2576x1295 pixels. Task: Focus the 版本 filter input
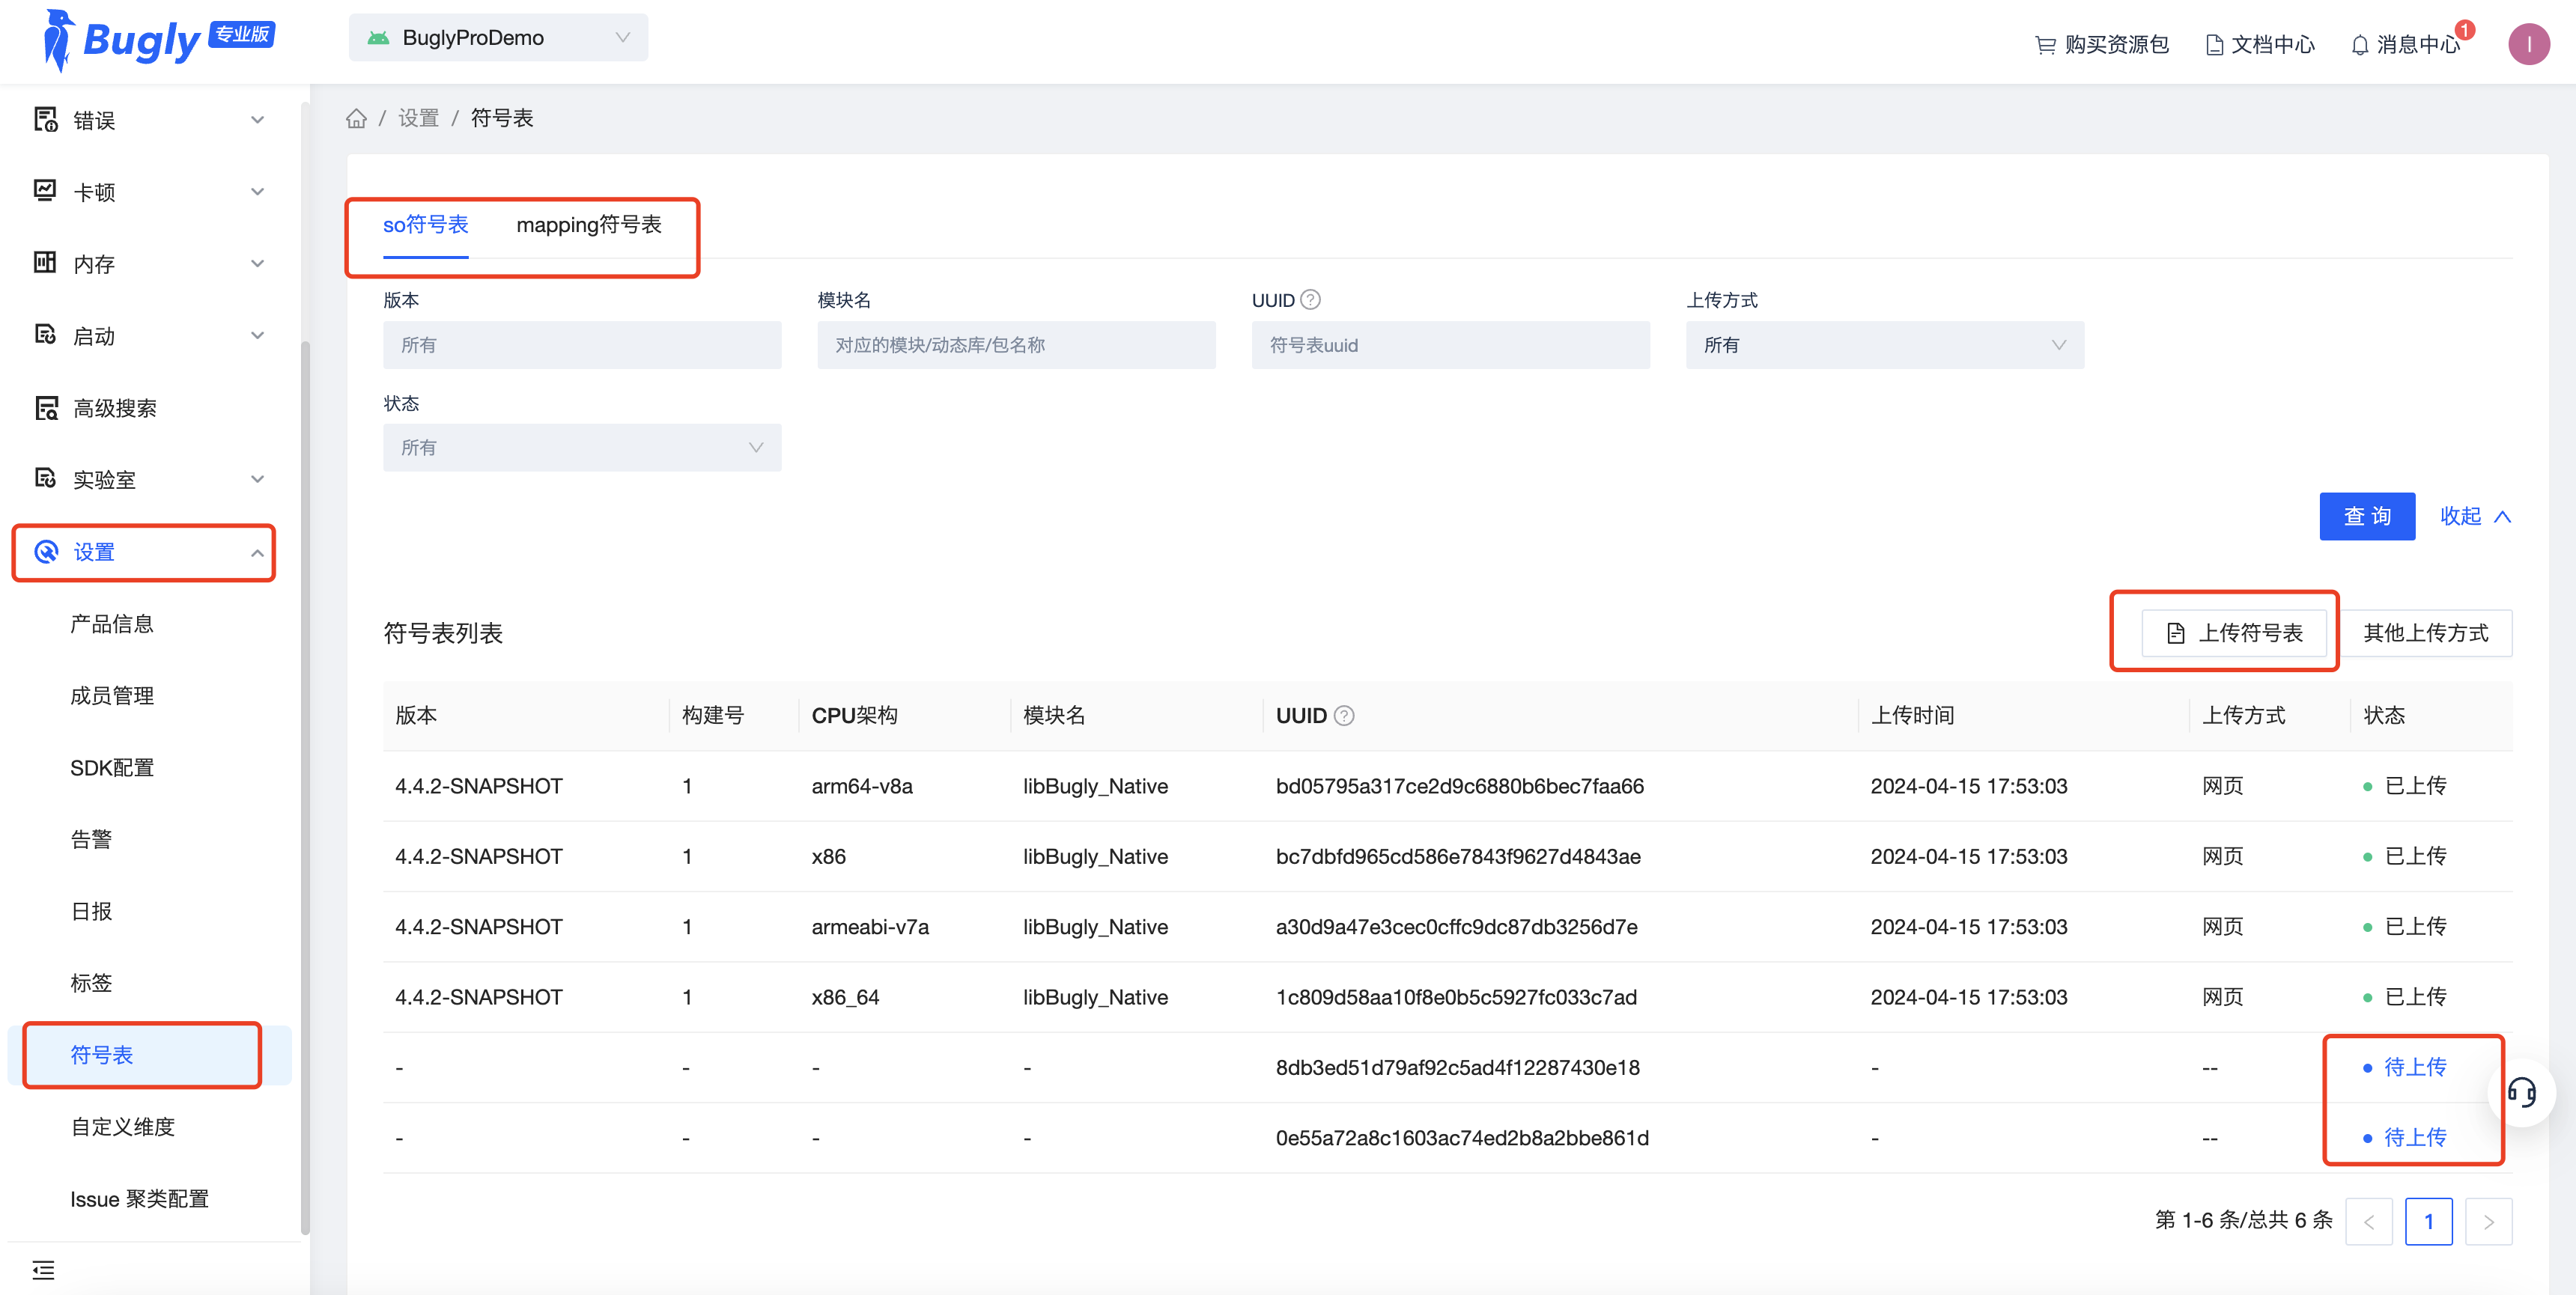click(582, 345)
